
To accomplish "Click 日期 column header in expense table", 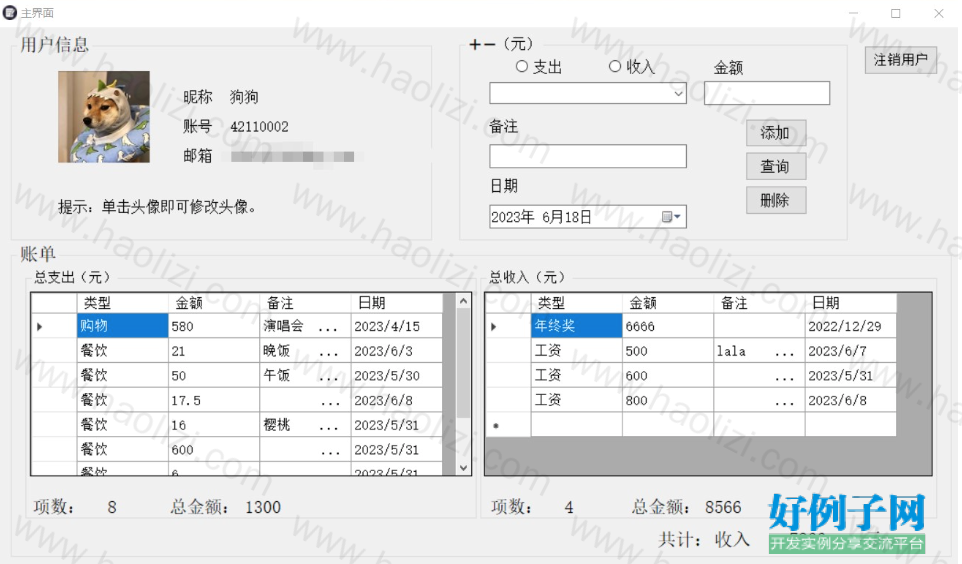I will coord(396,303).
